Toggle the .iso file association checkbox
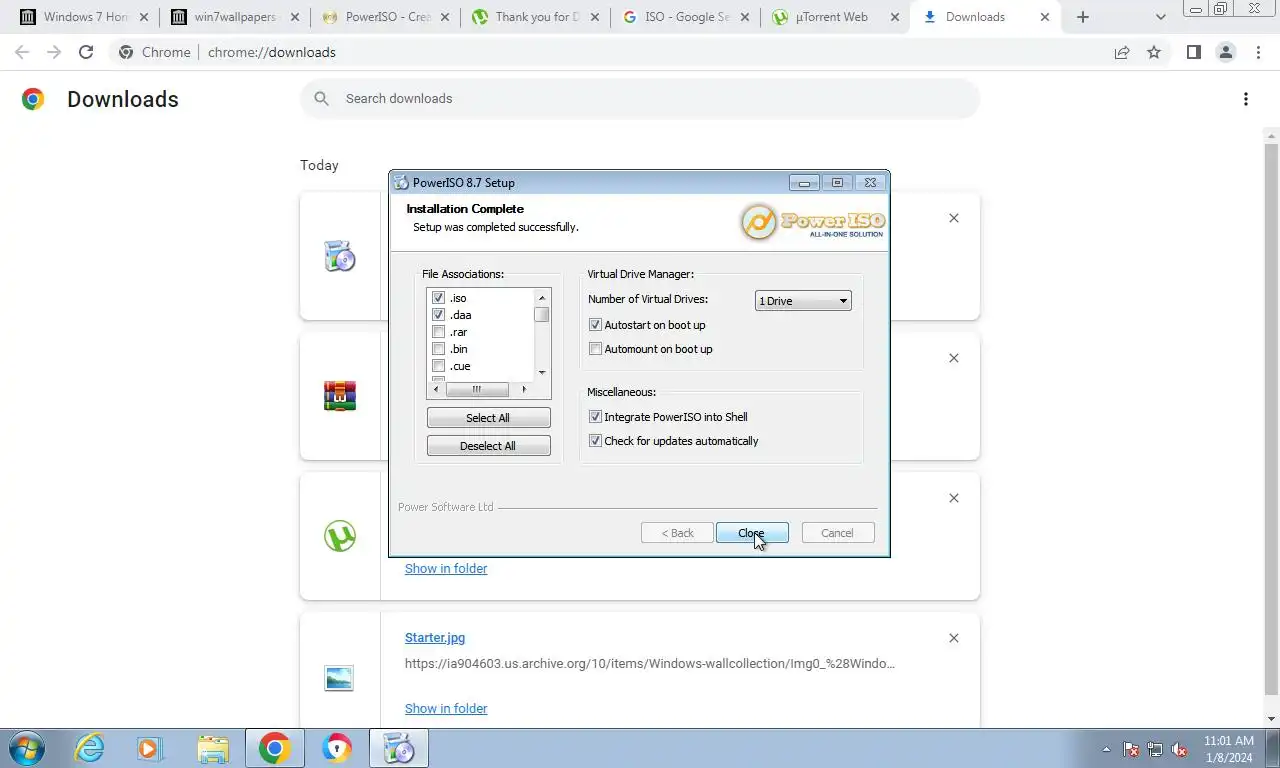Image resolution: width=1280 pixels, height=768 pixels. pos(438,298)
